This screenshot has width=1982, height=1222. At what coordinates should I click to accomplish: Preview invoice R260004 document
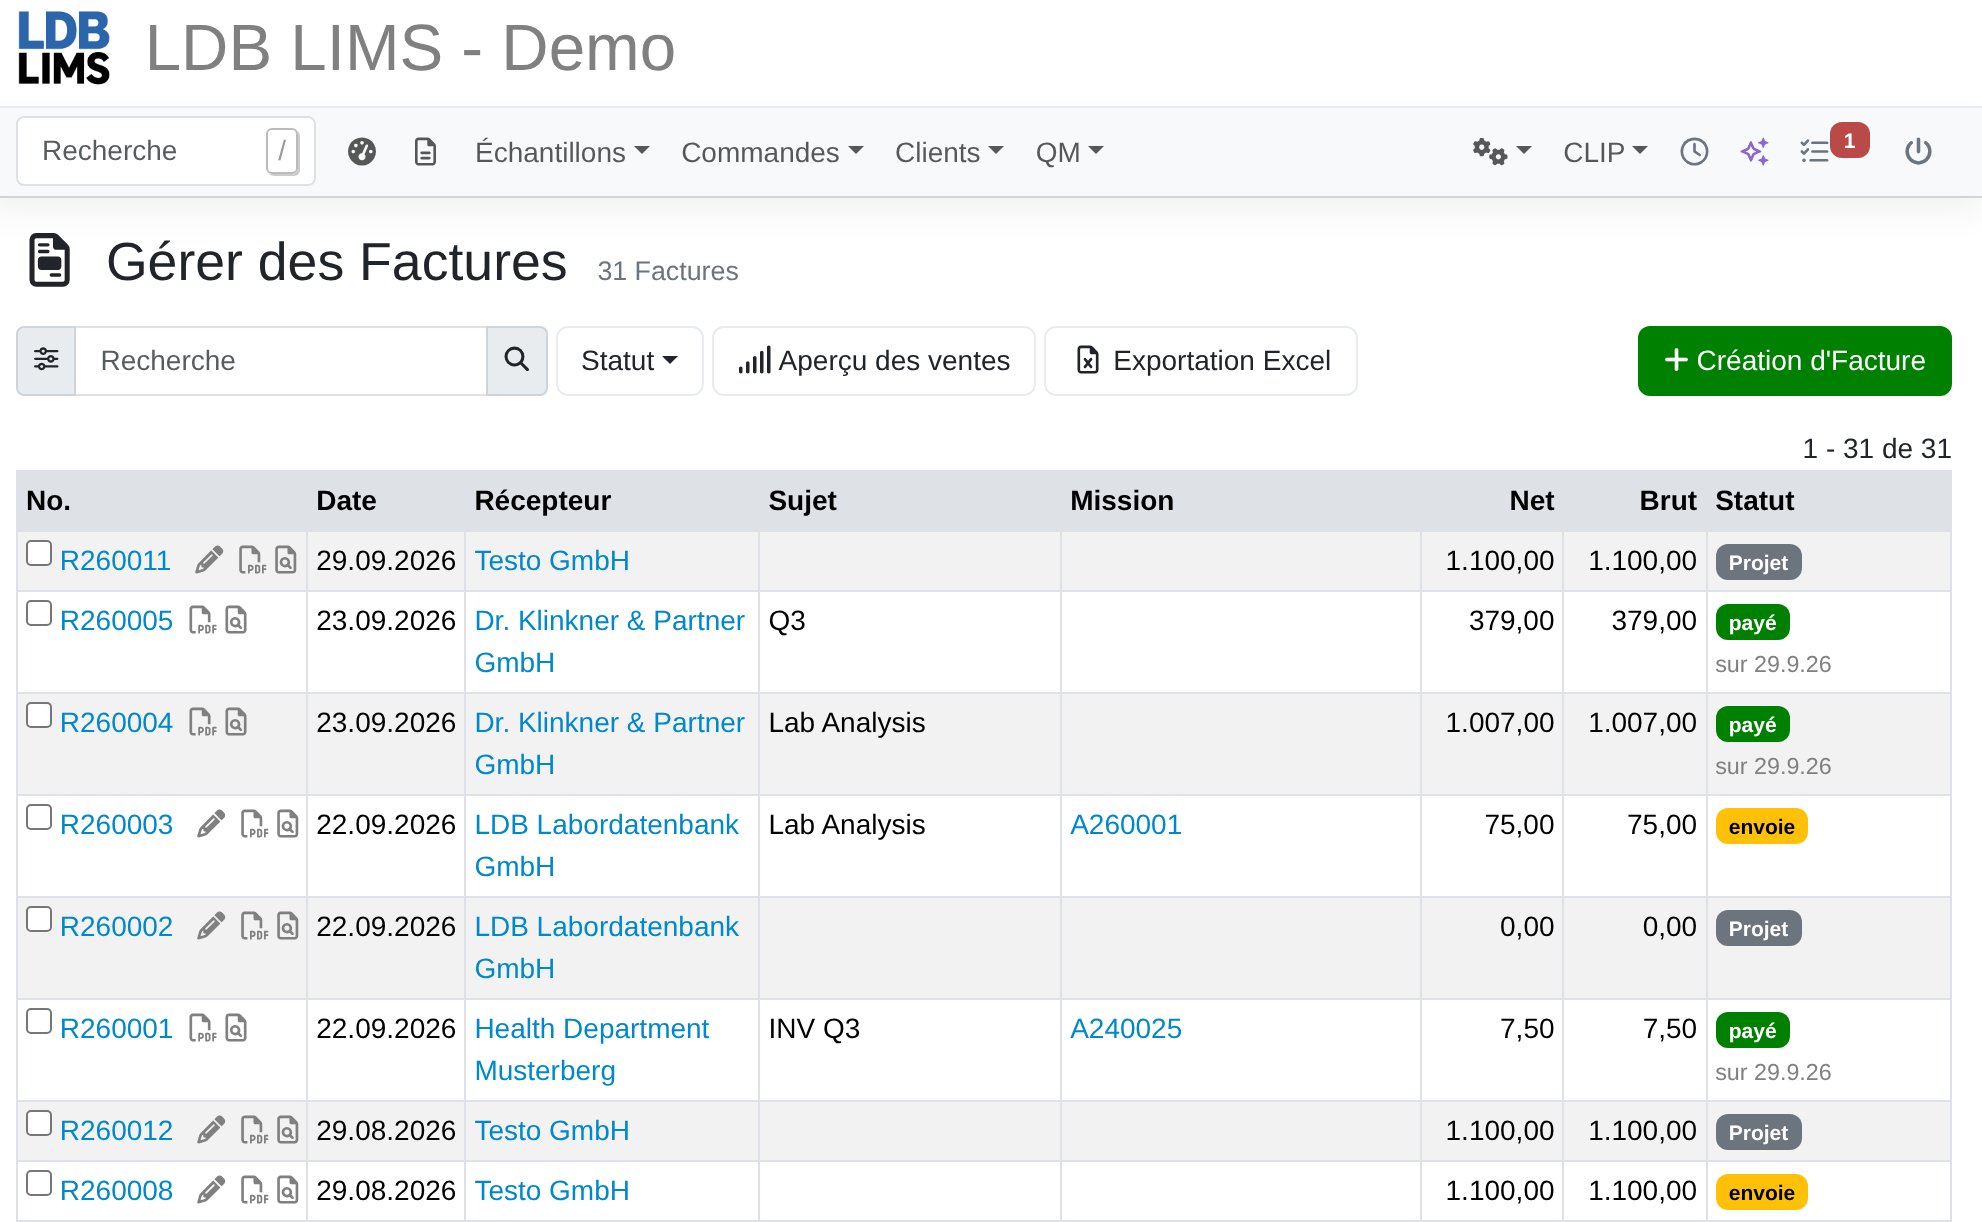[x=236, y=723]
